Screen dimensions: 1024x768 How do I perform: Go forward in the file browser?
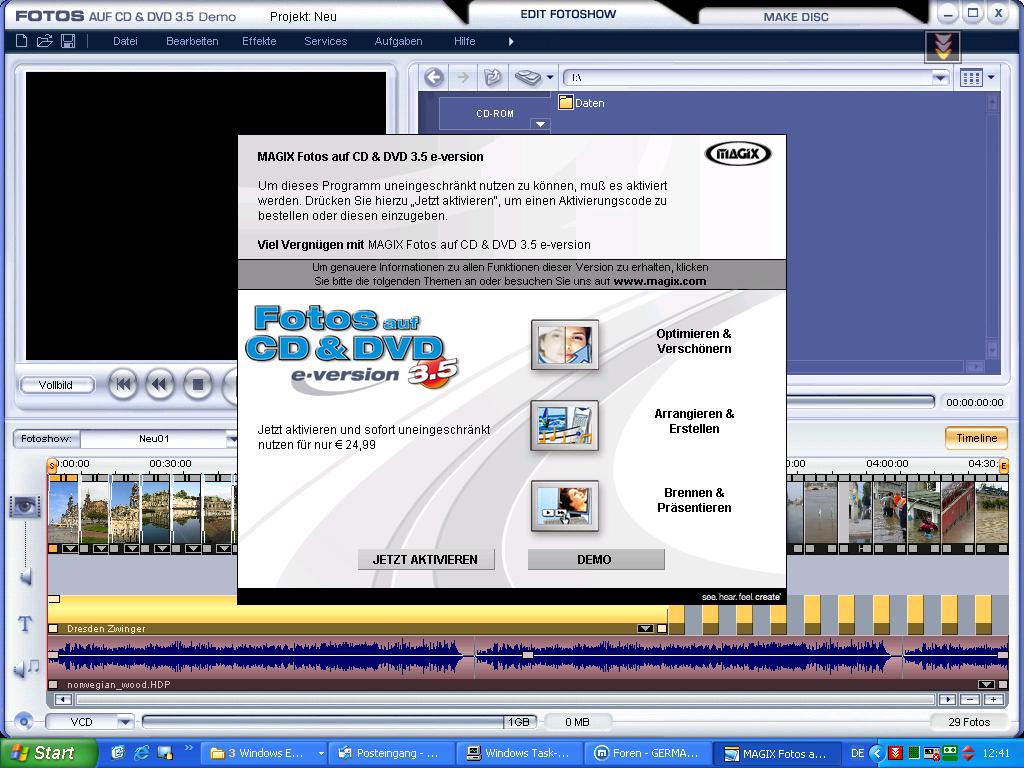click(x=463, y=78)
